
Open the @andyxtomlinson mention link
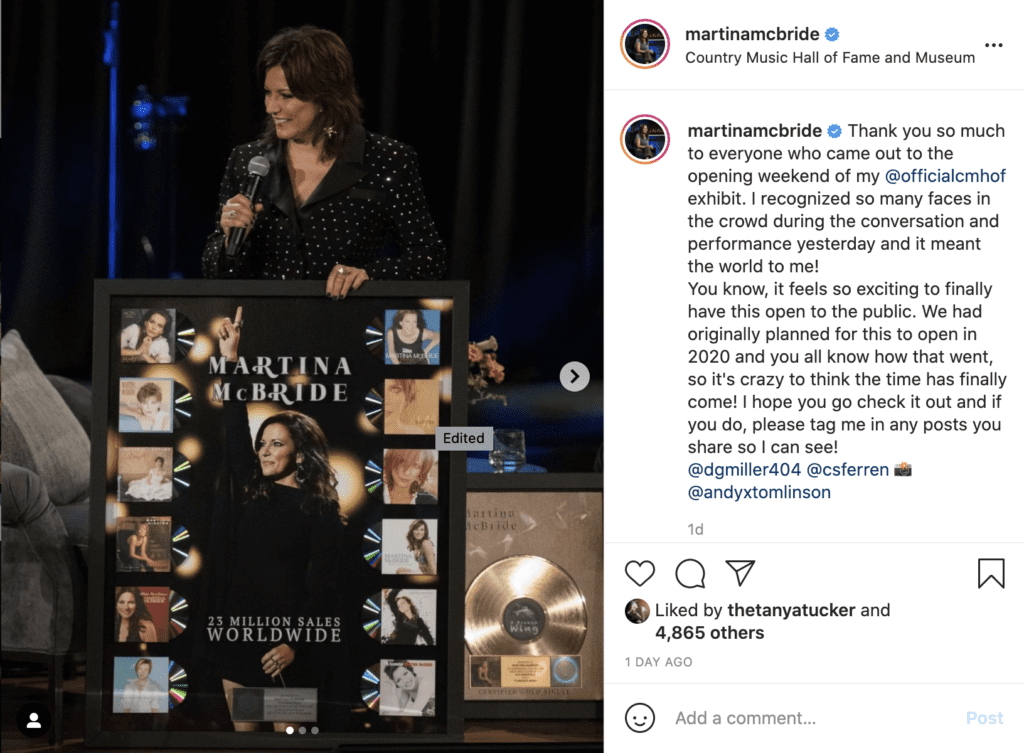[759, 492]
